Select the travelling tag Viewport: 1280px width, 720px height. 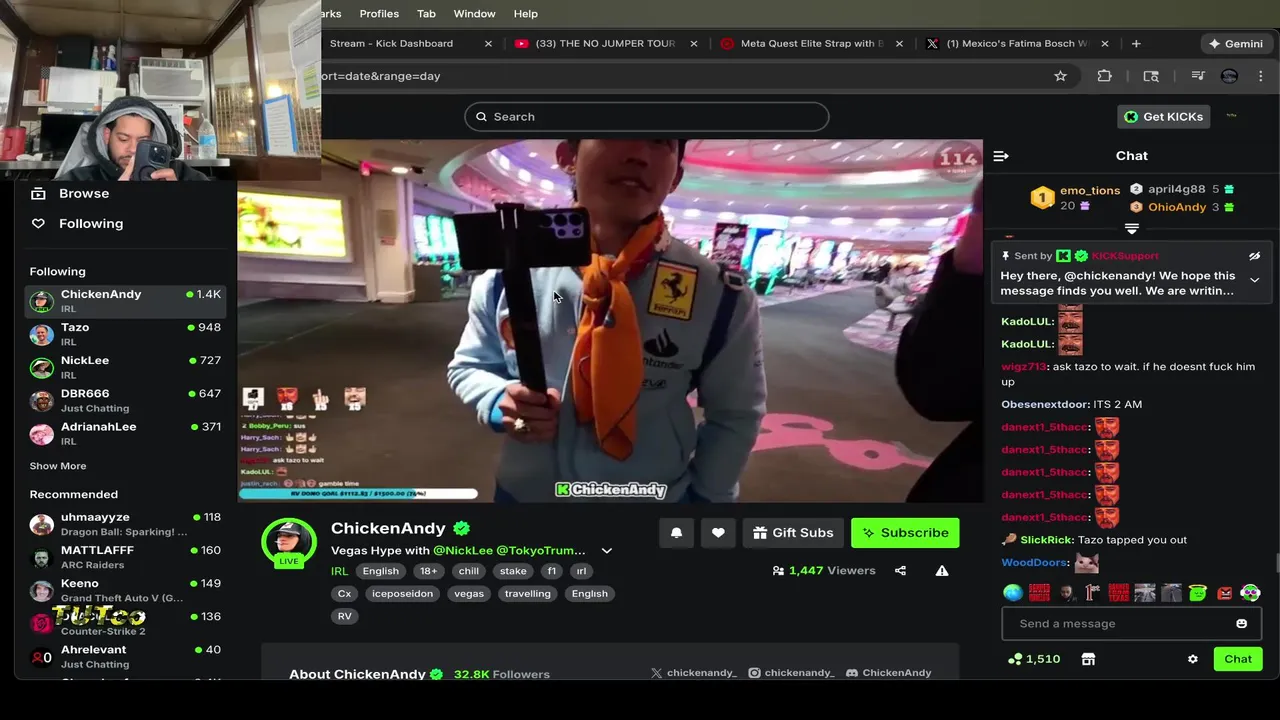[527, 594]
